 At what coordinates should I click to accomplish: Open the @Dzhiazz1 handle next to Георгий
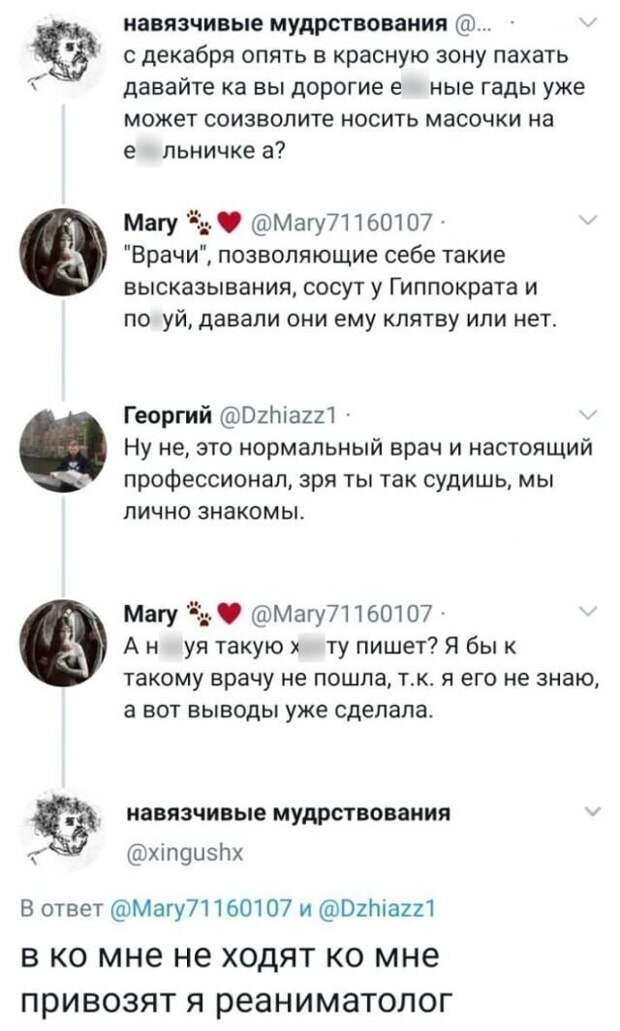click(277, 415)
